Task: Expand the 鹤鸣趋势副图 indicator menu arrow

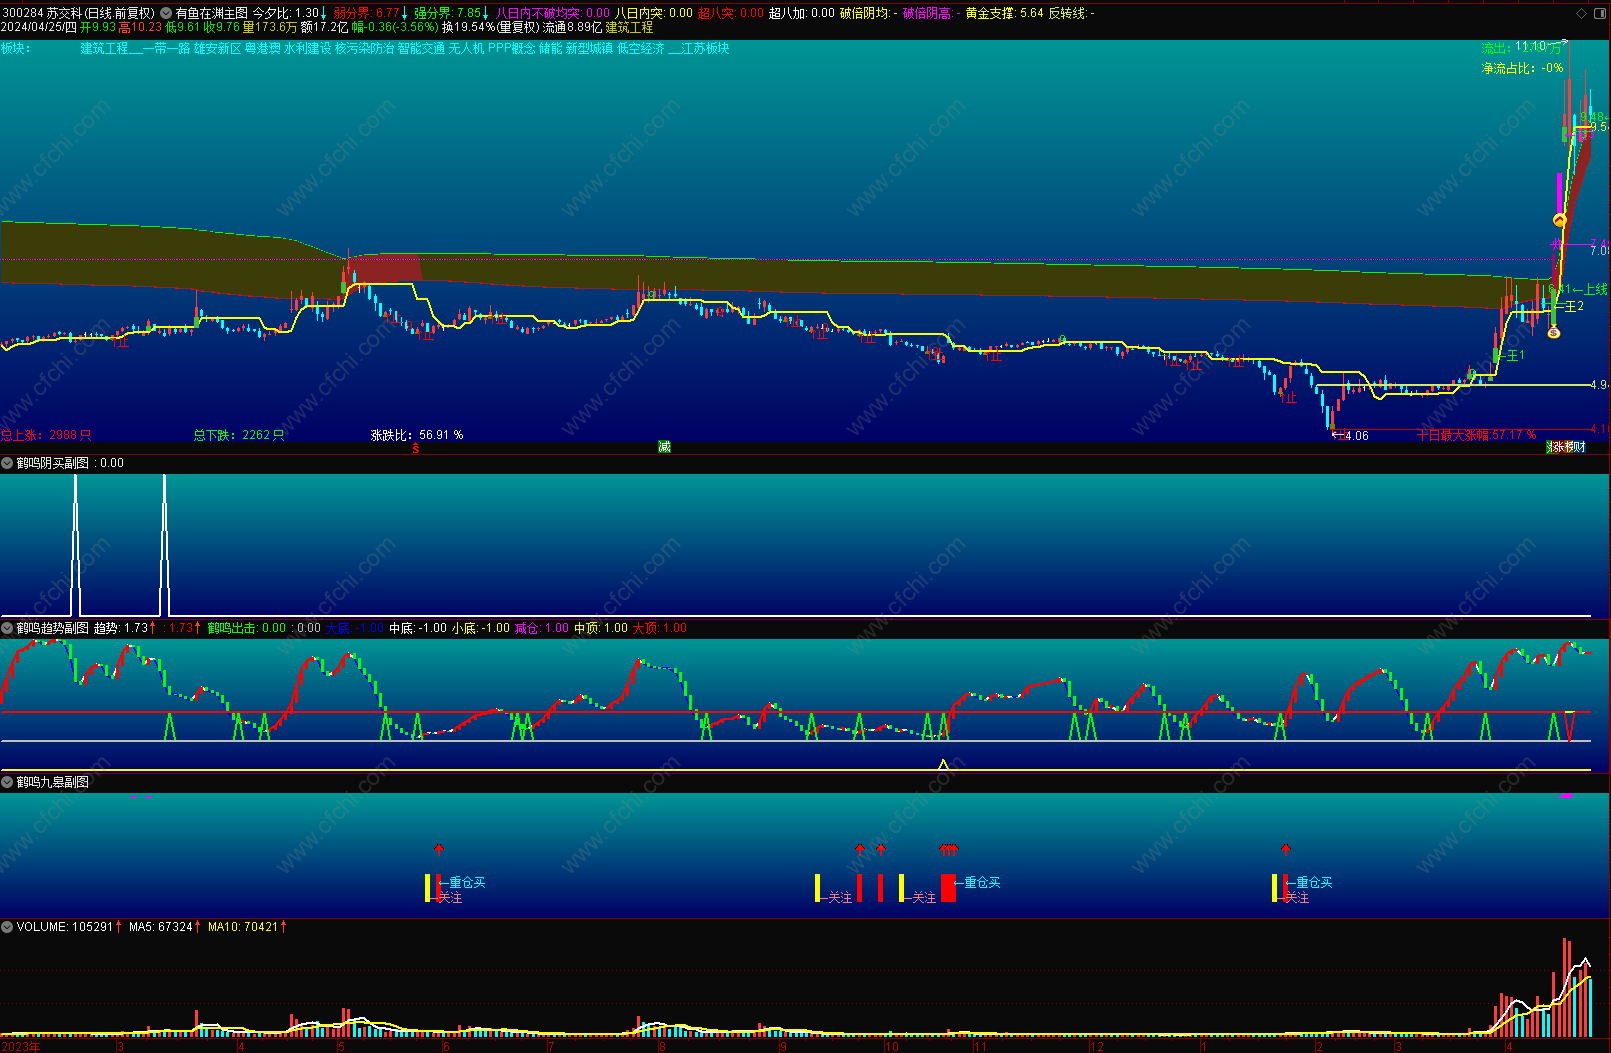Action: (x=8, y=628)
